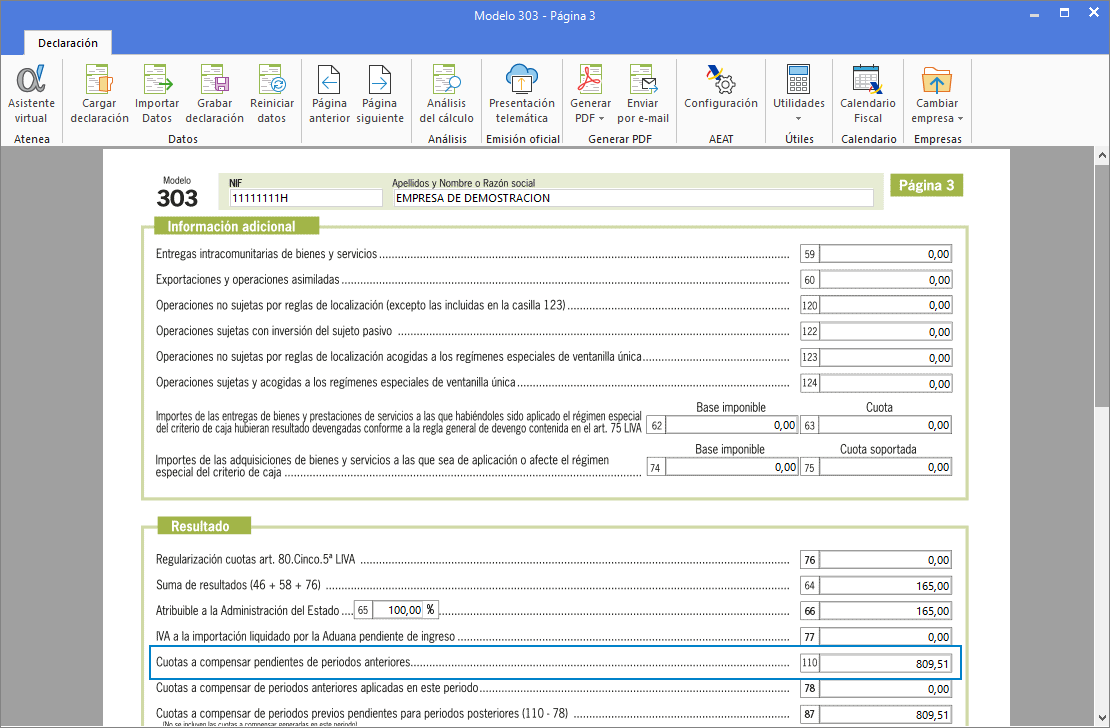Click field 124 value box
Viewport: 1110px width, 728px height.
tap(885, 383)
